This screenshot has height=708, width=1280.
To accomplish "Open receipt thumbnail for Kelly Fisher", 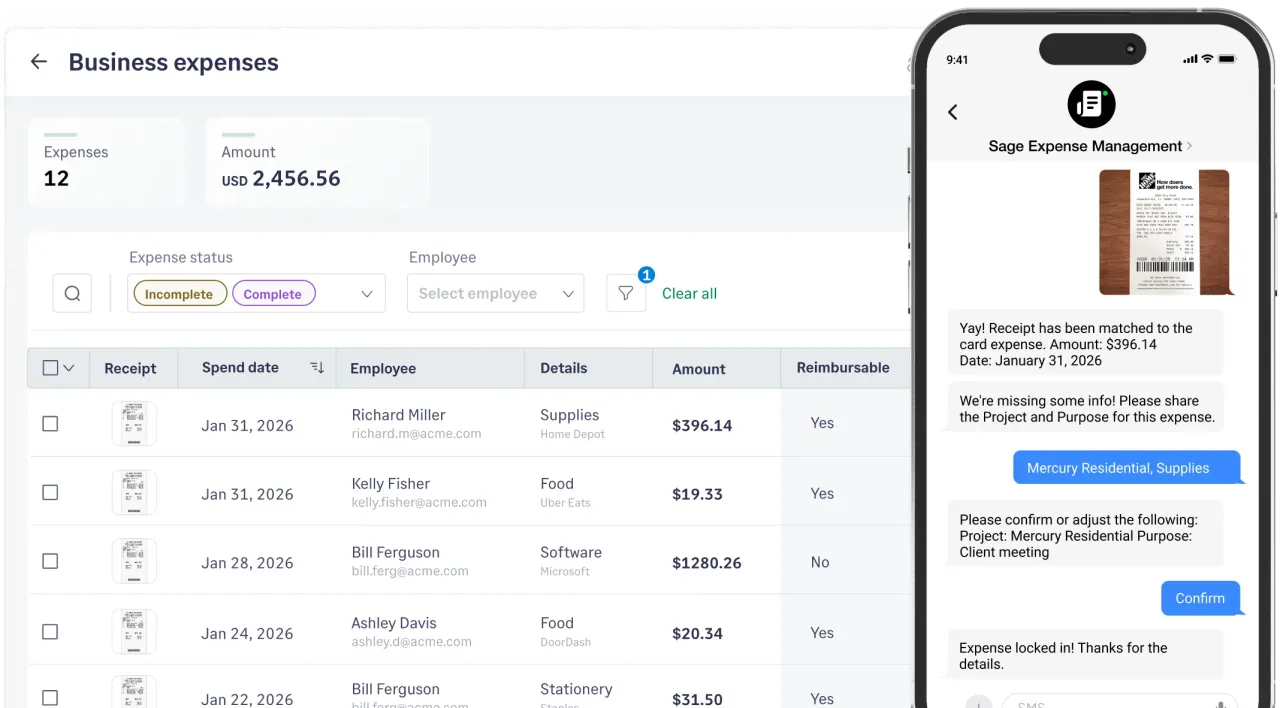I will point(134,493).
